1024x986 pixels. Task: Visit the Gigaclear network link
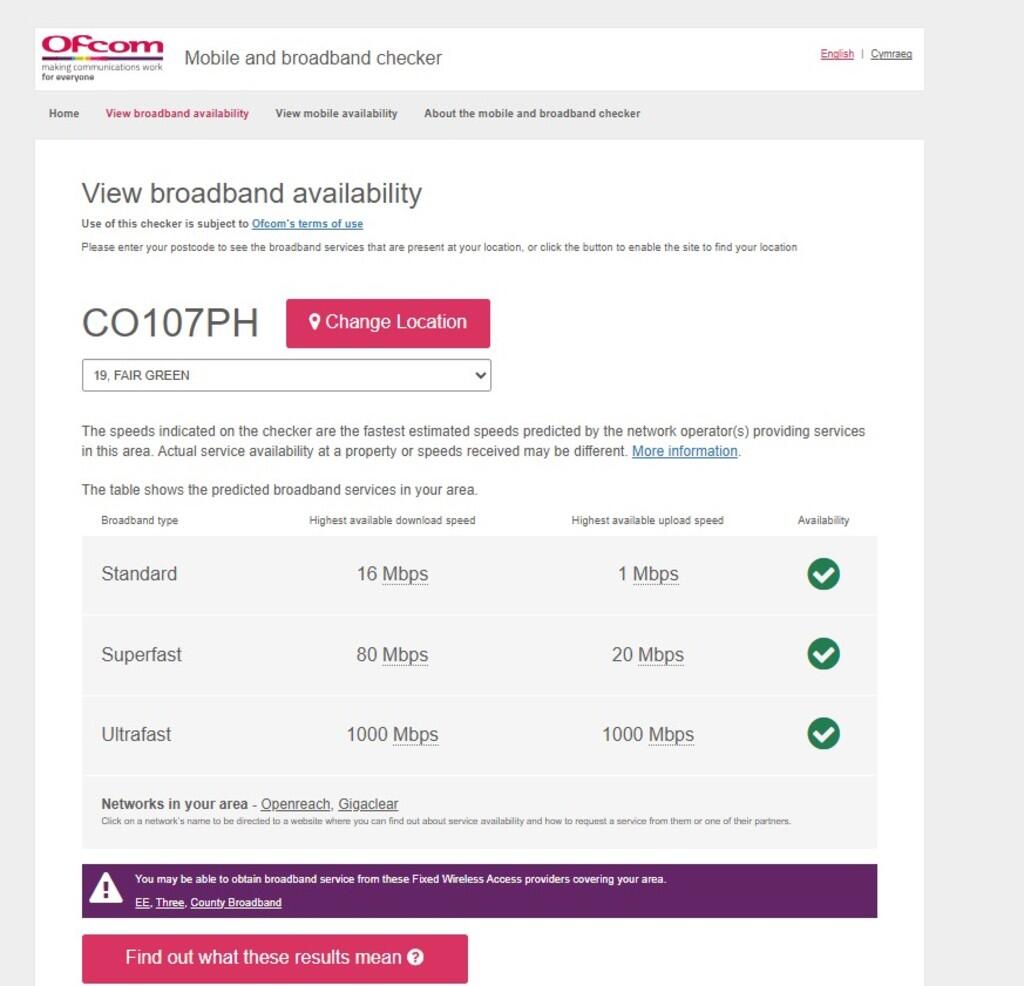click(x=368, y=804)
